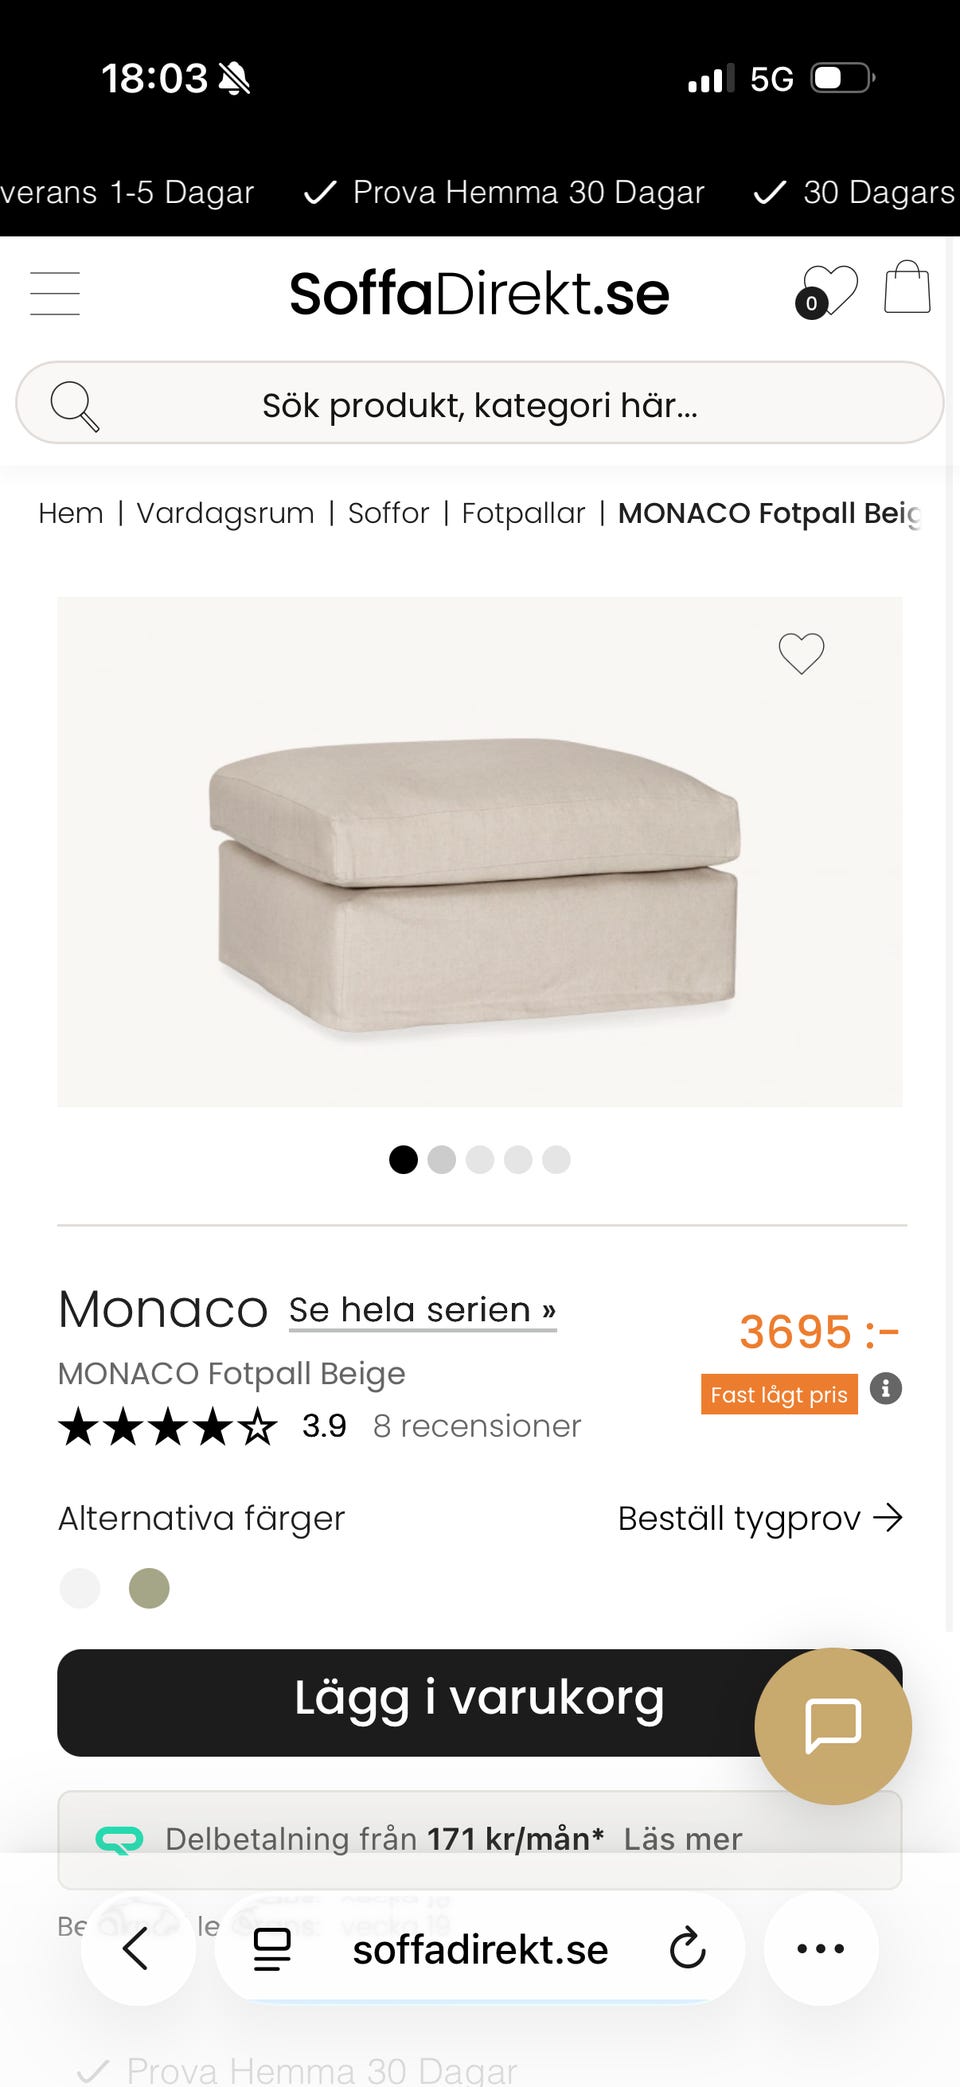Image resolution: width=960 pixels, height=2087 pixels.
Task: Open browser tabs overview icon
Action: (x=272, y=1948)
